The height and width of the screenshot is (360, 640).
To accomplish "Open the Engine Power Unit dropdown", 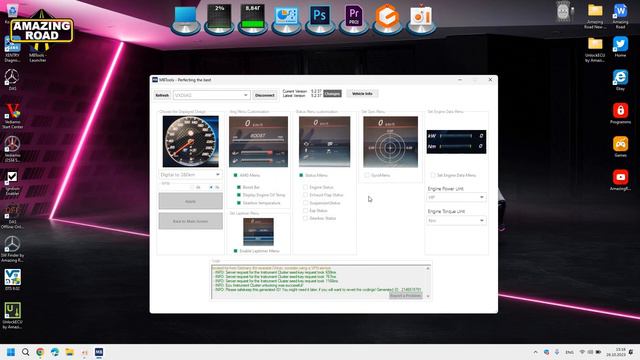I will 456,197.
